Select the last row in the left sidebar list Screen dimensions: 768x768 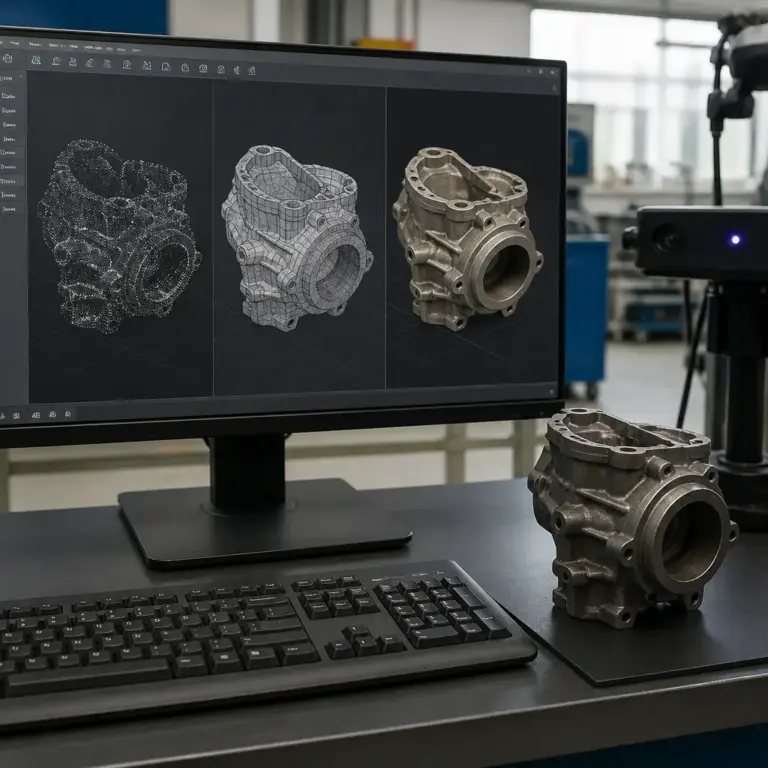(12, 209)
